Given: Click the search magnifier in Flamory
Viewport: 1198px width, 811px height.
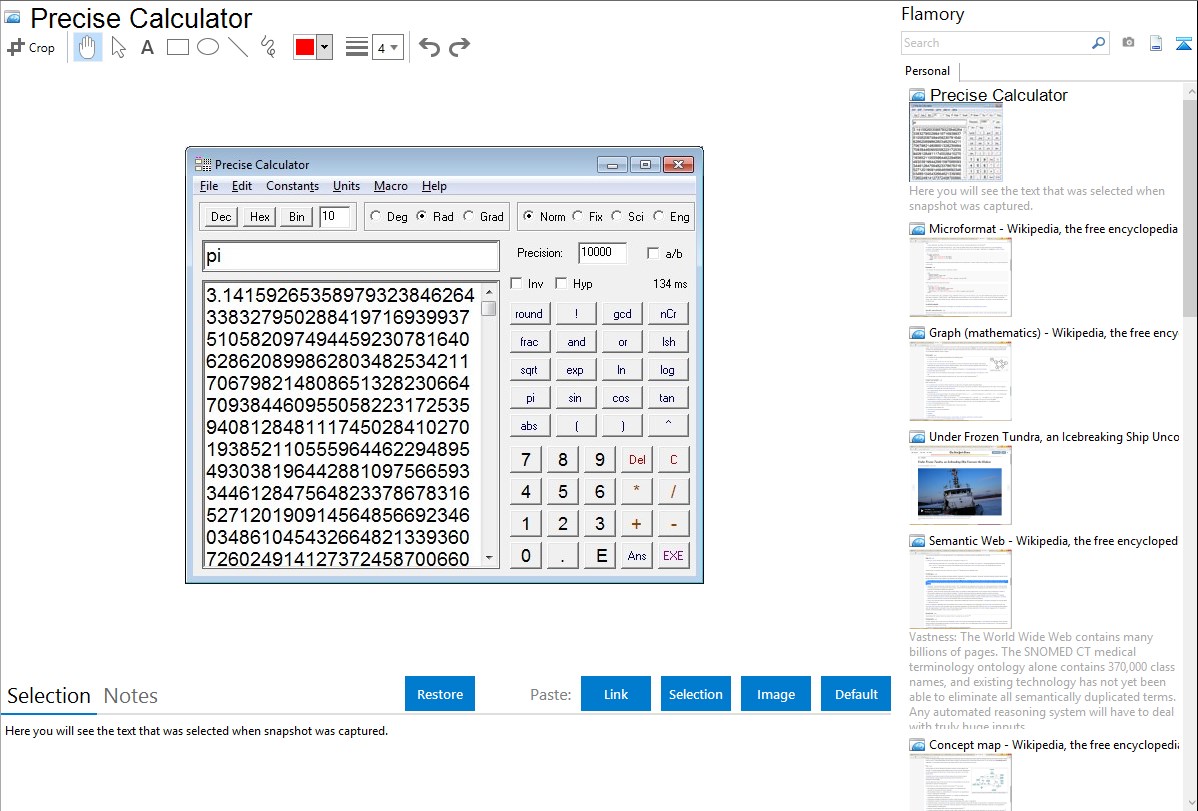Looking at the screenshot, I should (x=1098, y=43).
